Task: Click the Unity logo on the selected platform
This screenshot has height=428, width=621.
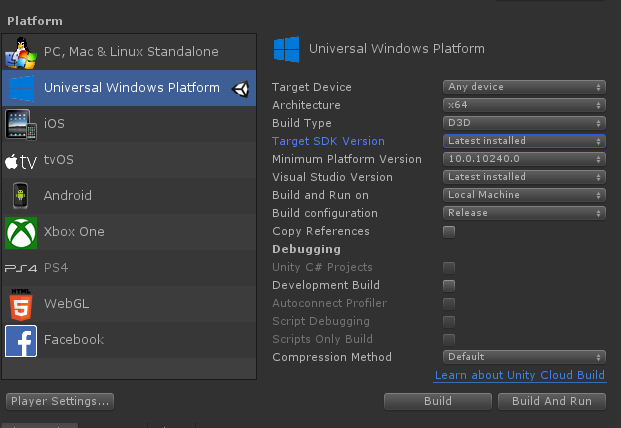Action: coord(240,89)
